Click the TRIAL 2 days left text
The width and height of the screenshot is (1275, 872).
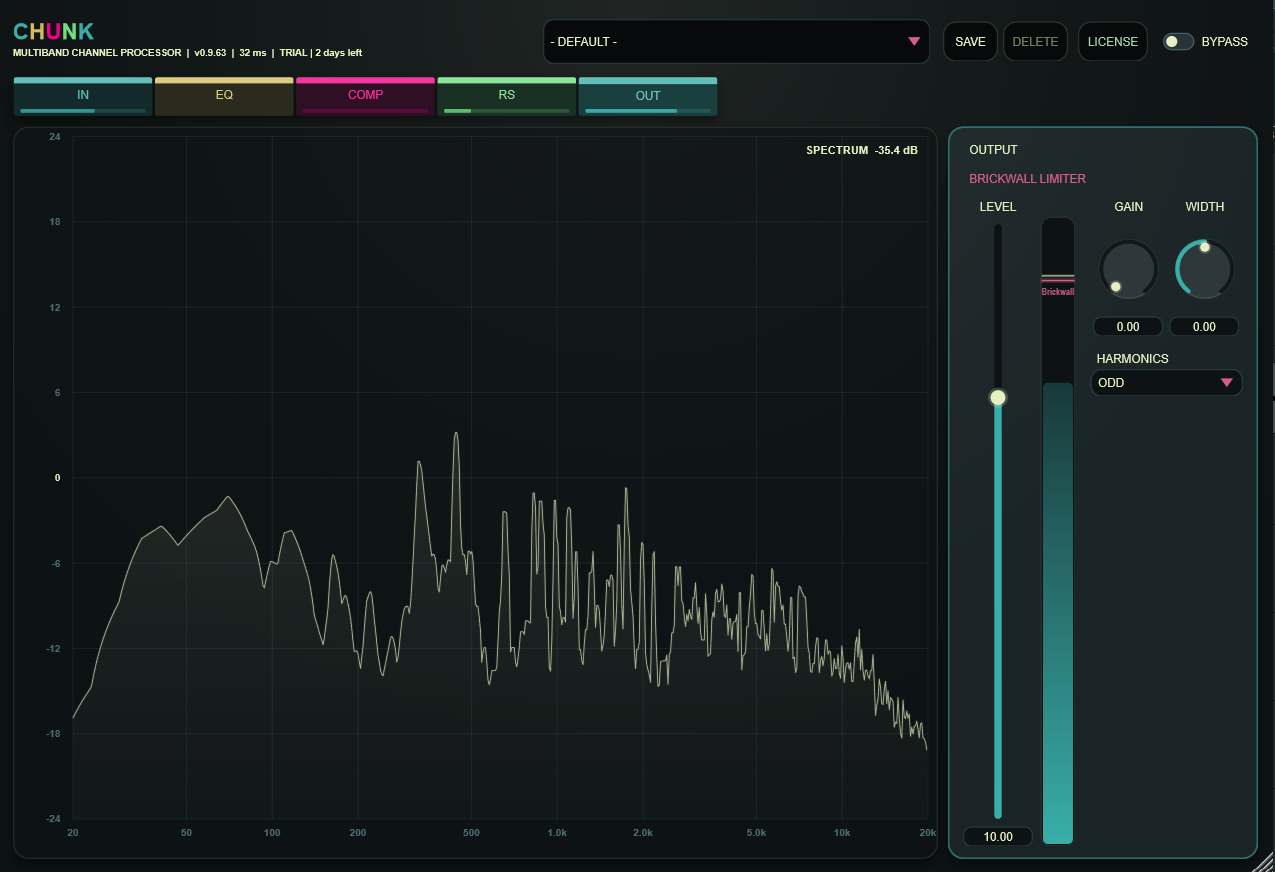pos(320,53)
